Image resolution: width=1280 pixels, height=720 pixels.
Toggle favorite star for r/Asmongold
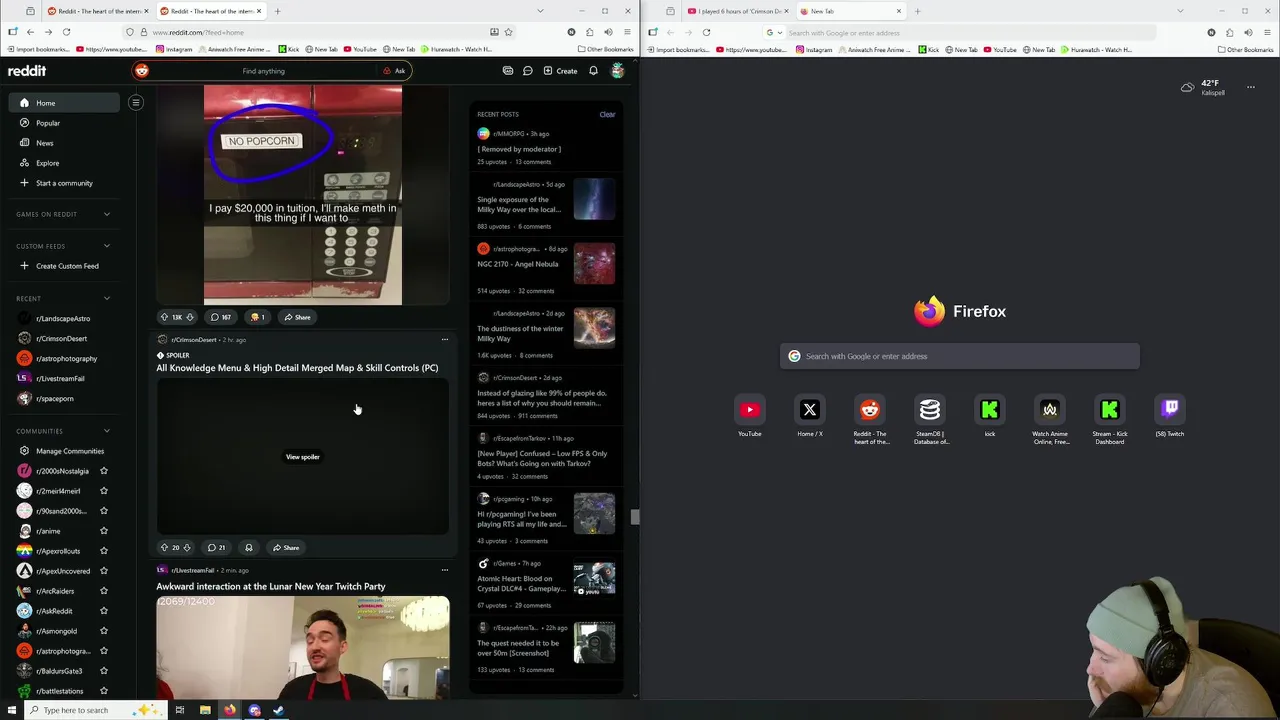point(103,631)
